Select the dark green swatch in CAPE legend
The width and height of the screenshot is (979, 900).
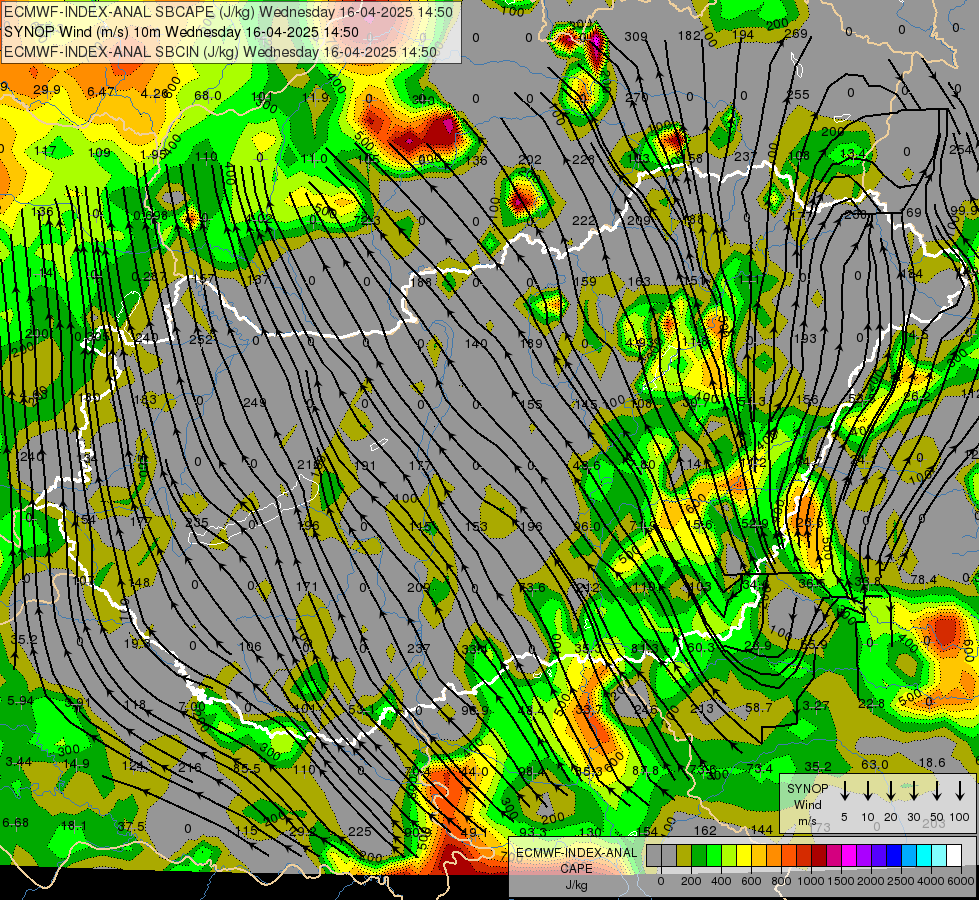(x=699, y=856)
